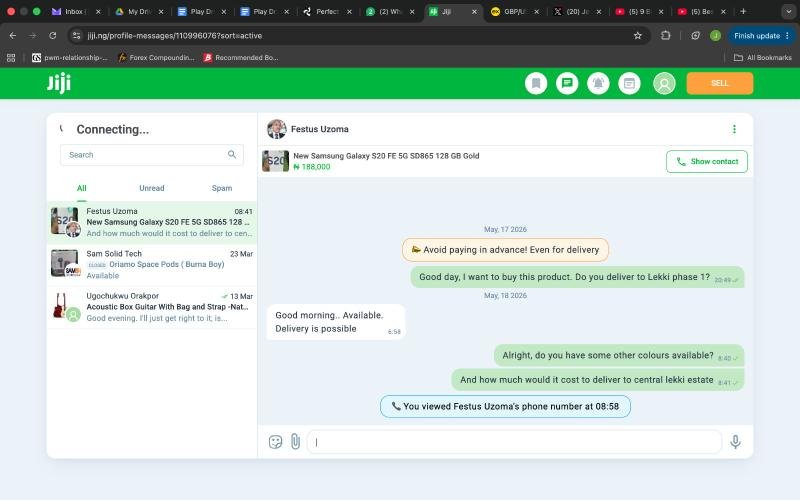800x500 pixels.
Task: Click the Avoid paying in advance notice
Action: [505, 249]
